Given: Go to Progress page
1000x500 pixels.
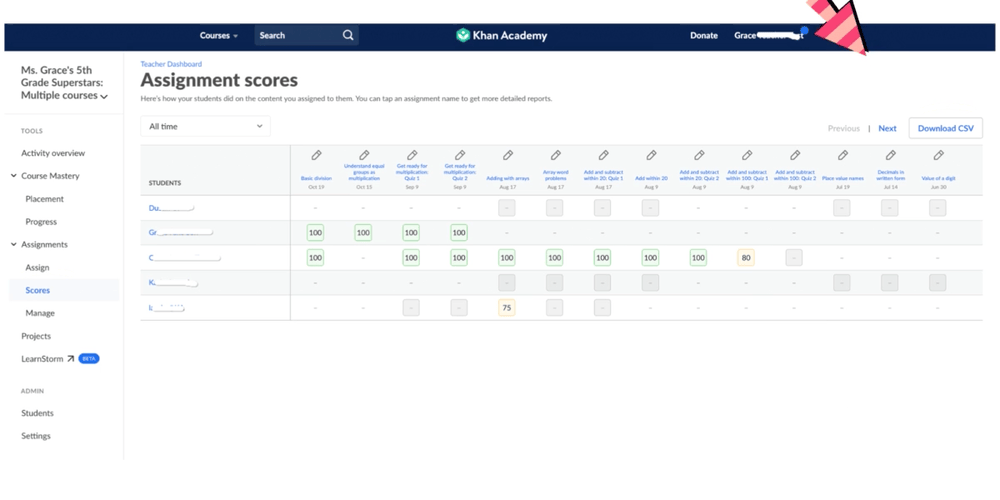Looking at the screenshot, I should pos(41,222).
